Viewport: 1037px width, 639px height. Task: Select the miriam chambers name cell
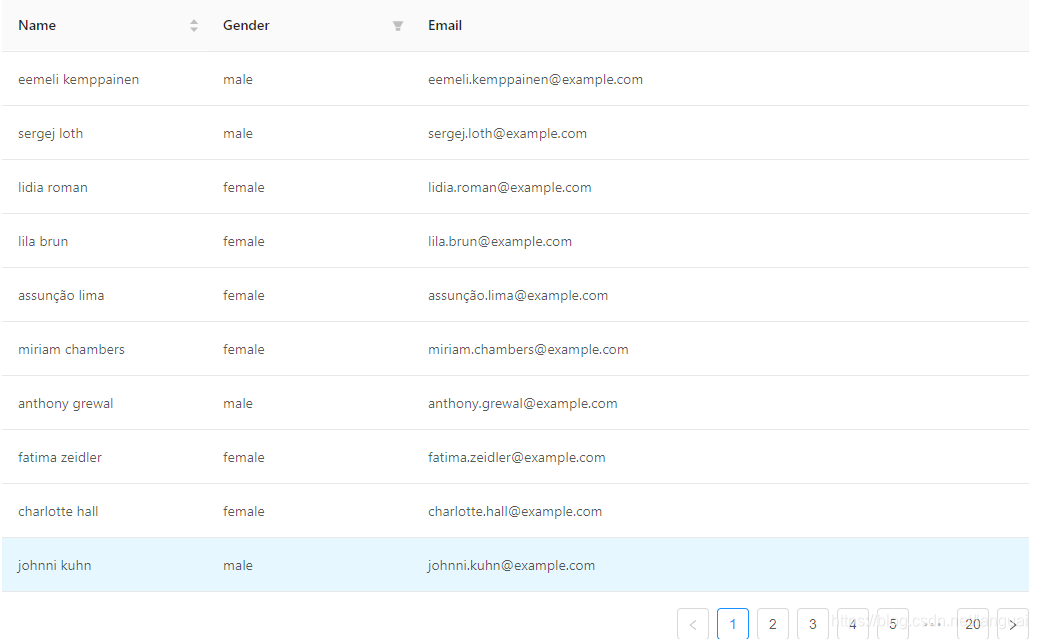click(71, 349)
